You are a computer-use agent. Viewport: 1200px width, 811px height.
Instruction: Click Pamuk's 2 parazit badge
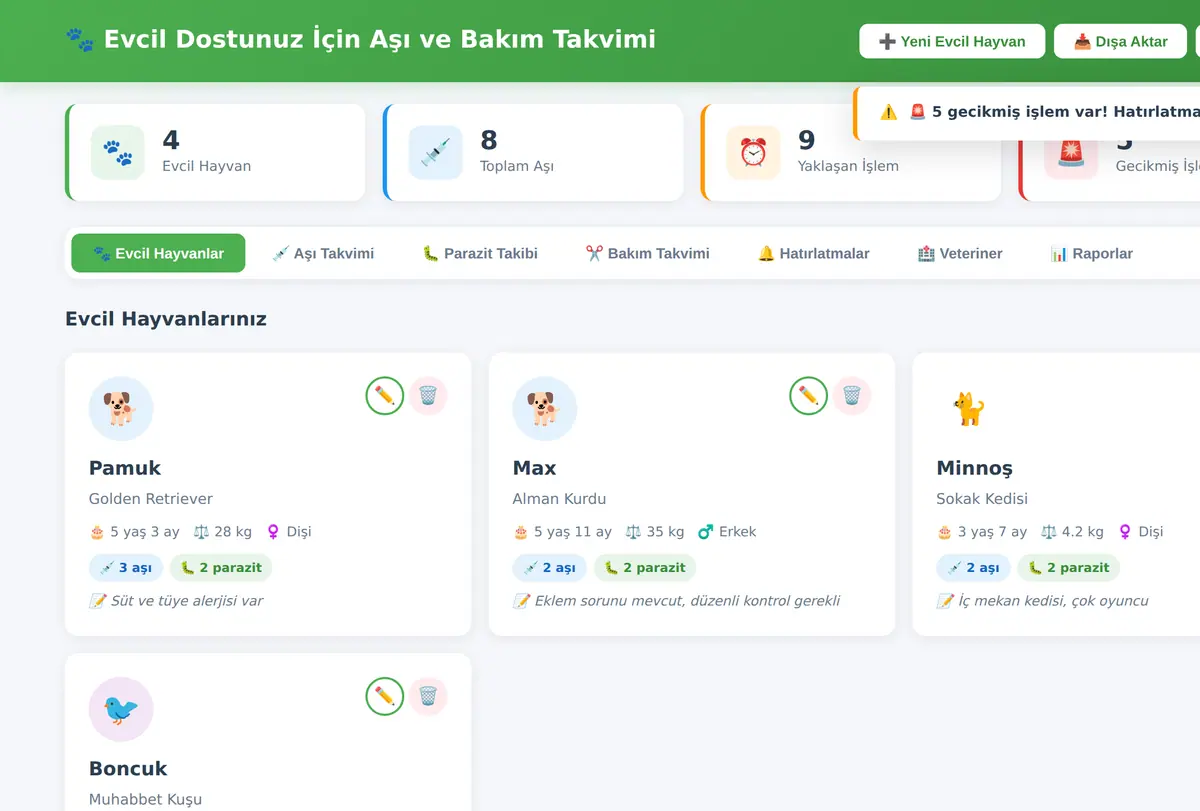point(221,568)
